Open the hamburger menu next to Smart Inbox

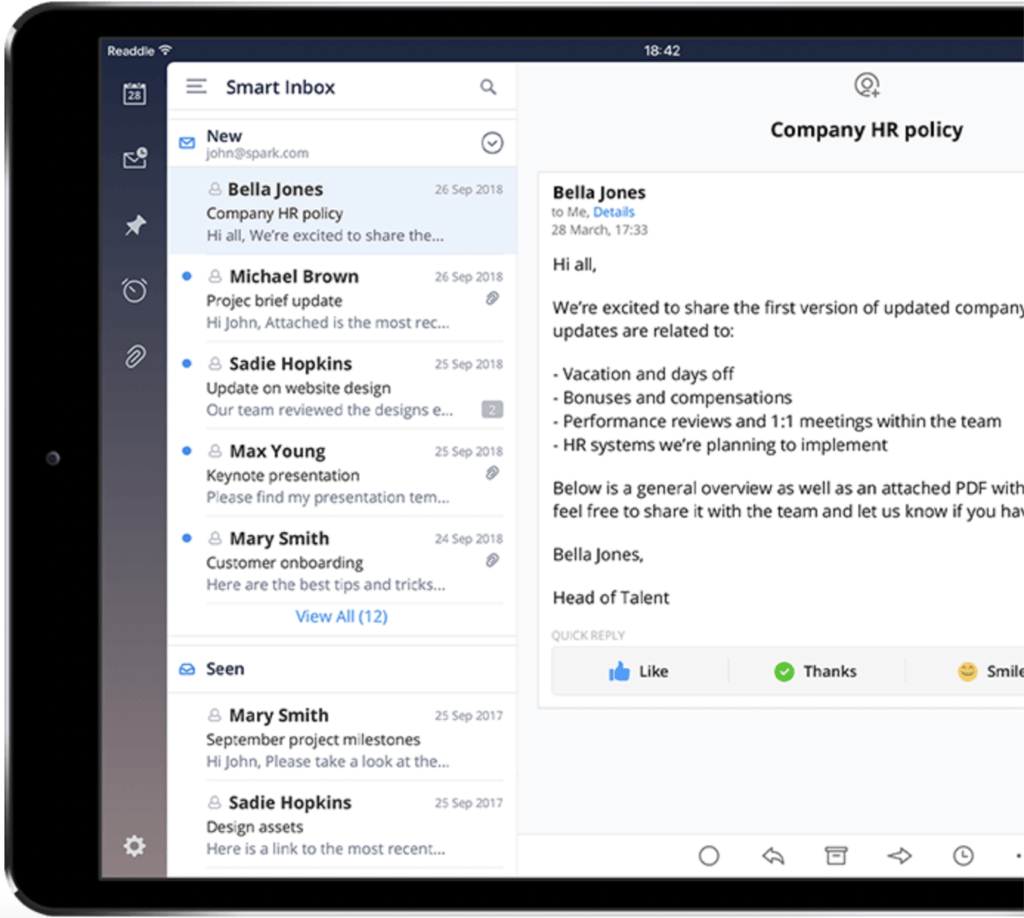[196, 86]
